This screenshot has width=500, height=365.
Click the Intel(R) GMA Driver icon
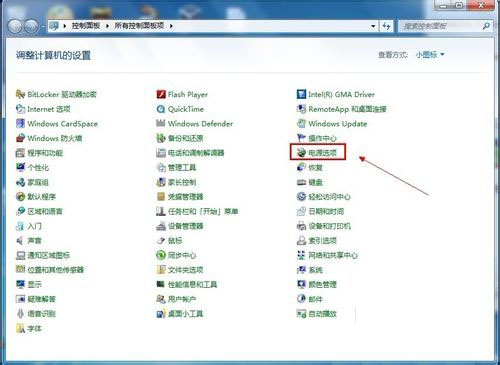[x=301, y=94]
